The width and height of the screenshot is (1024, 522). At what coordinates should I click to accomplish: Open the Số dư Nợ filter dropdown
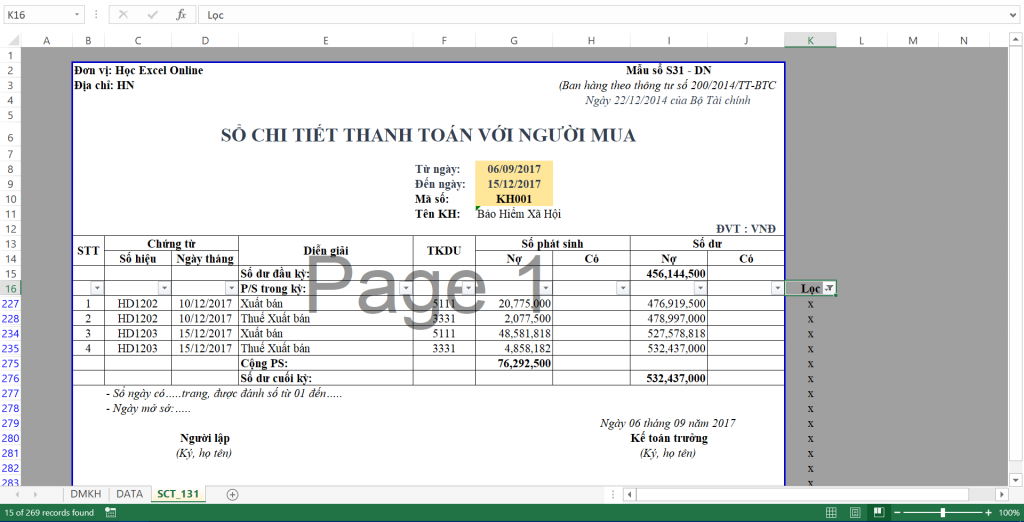click(x=699, y=288)
